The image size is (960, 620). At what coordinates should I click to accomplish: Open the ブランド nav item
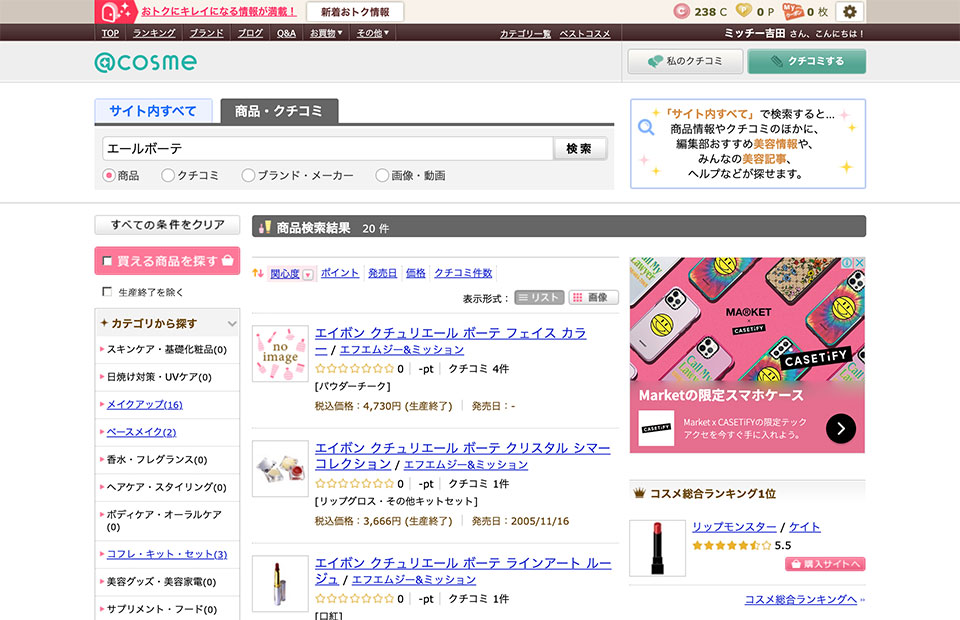click(206, 33)
